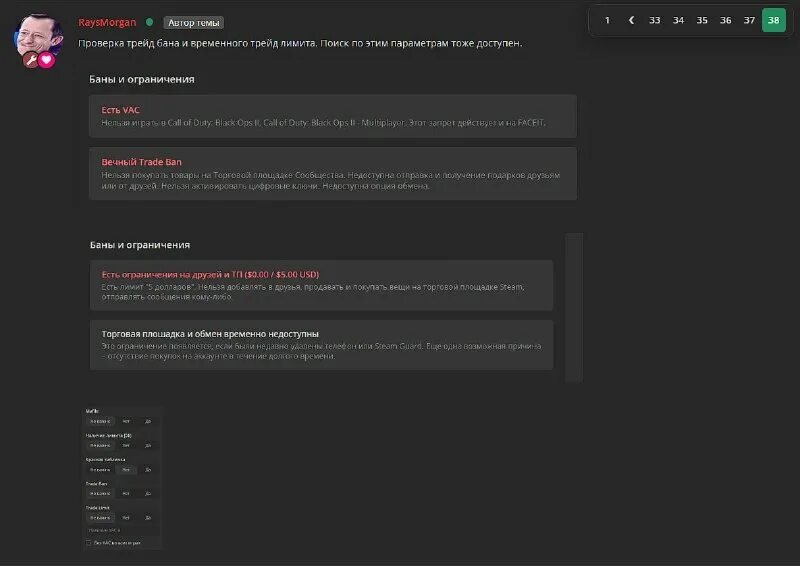Select "Да" in the Trade Ban filter row
The height and width of the screenshot is (566, 800).
pos(148,494)
